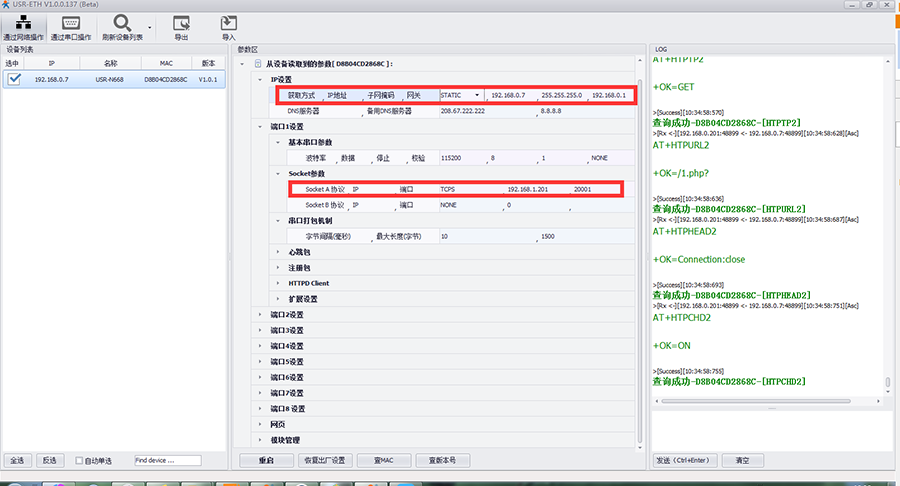This screenshot has width=900, height=486.
Task: Click the 清空 clear log button
Action: pyautogui.click(x=743, y=460)
